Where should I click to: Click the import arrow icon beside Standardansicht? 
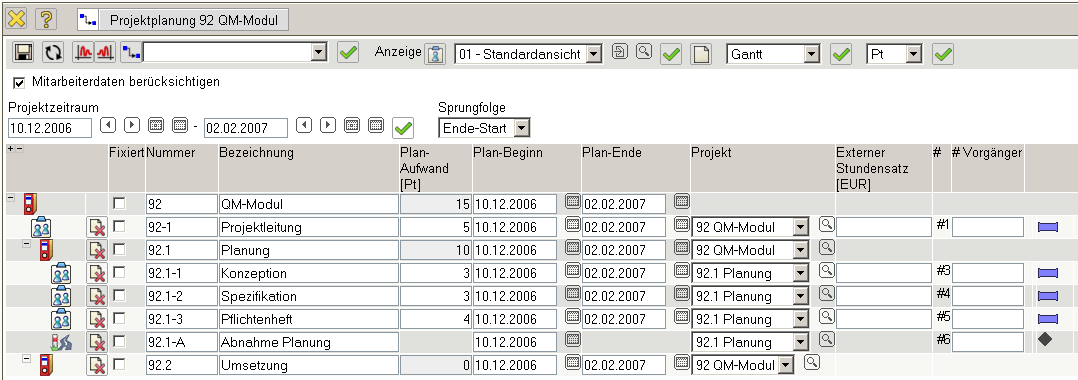point(619,52)
